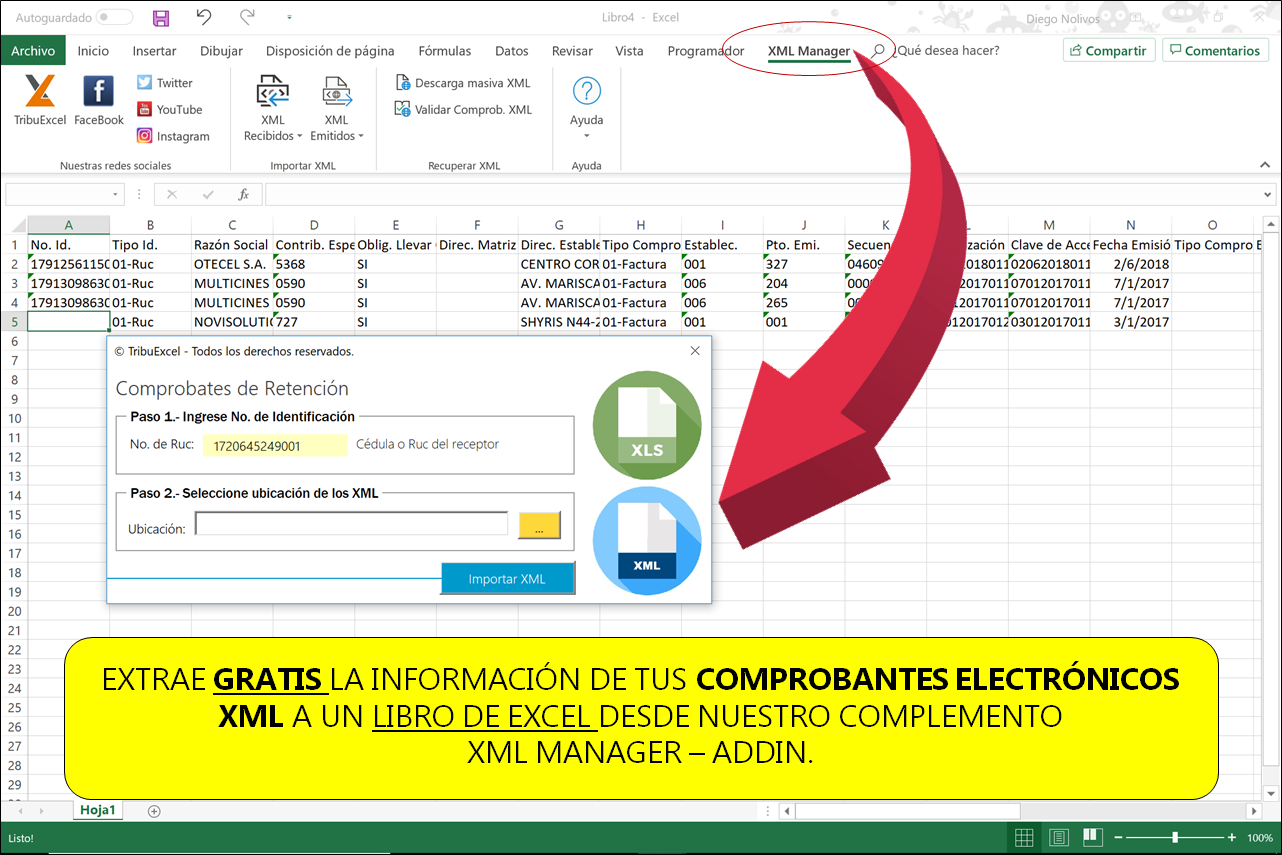Click the zoom out minus button
This screenshot has height=855, width=1282.
click(1119, 837)
